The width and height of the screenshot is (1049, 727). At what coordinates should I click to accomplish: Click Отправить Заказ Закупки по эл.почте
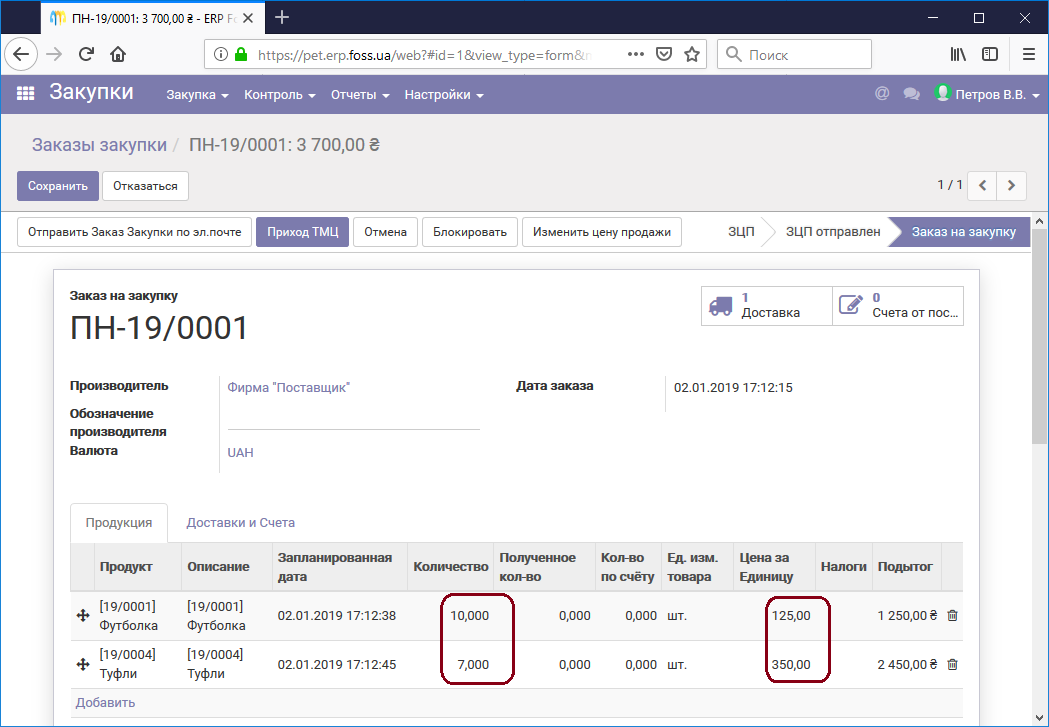coord(134,232)
